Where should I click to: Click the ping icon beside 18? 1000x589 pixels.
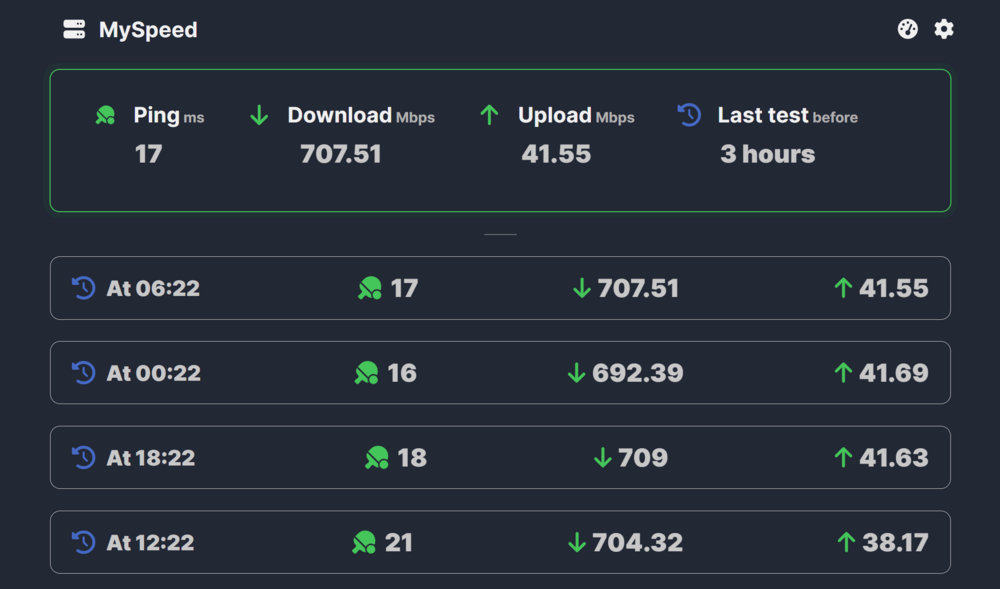(x=377, y=458)
